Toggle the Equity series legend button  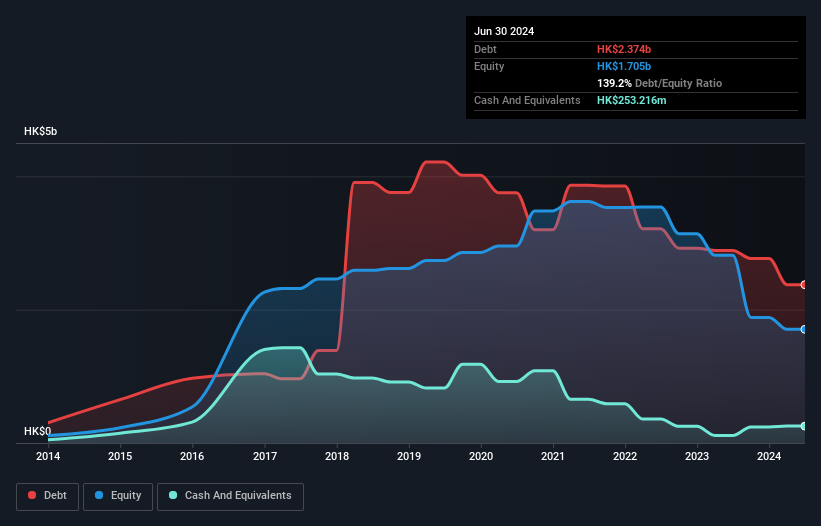coord(118,496)
